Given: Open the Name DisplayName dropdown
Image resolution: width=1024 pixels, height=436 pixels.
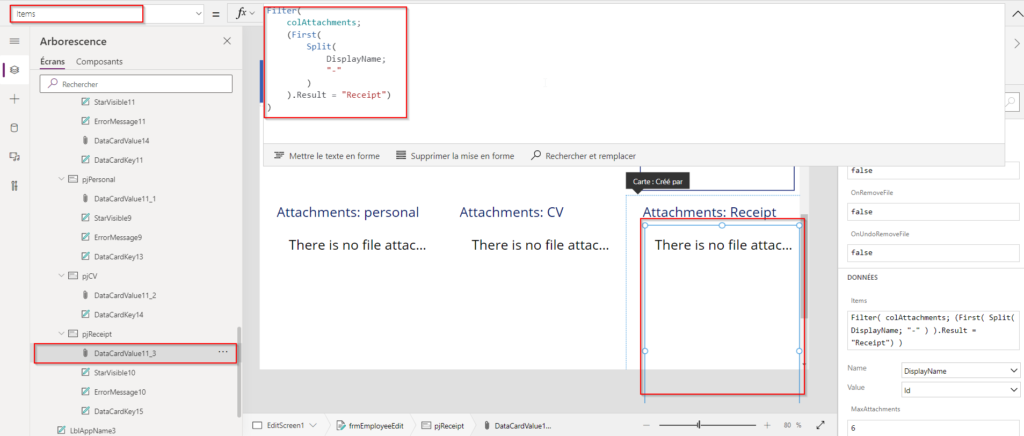Looking at the screenshot, I should pyautogui.click(x=960, y=369).
